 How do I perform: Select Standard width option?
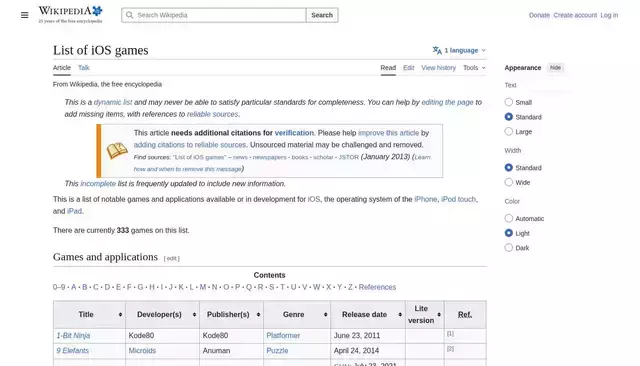coord(509,167)
